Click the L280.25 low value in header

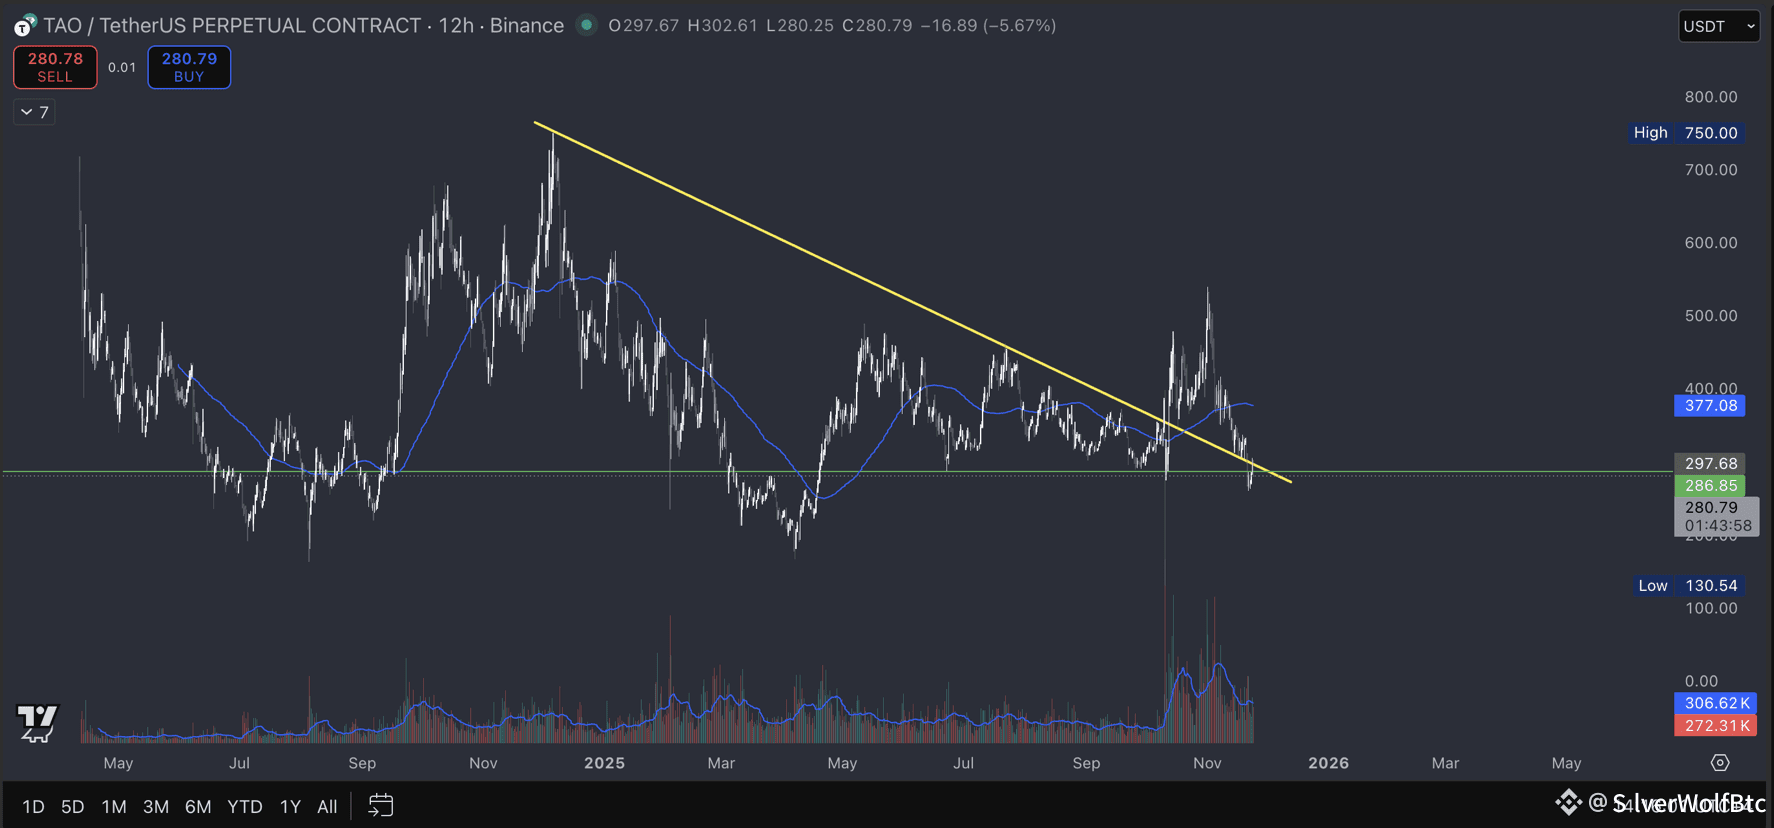pos(800,25)
